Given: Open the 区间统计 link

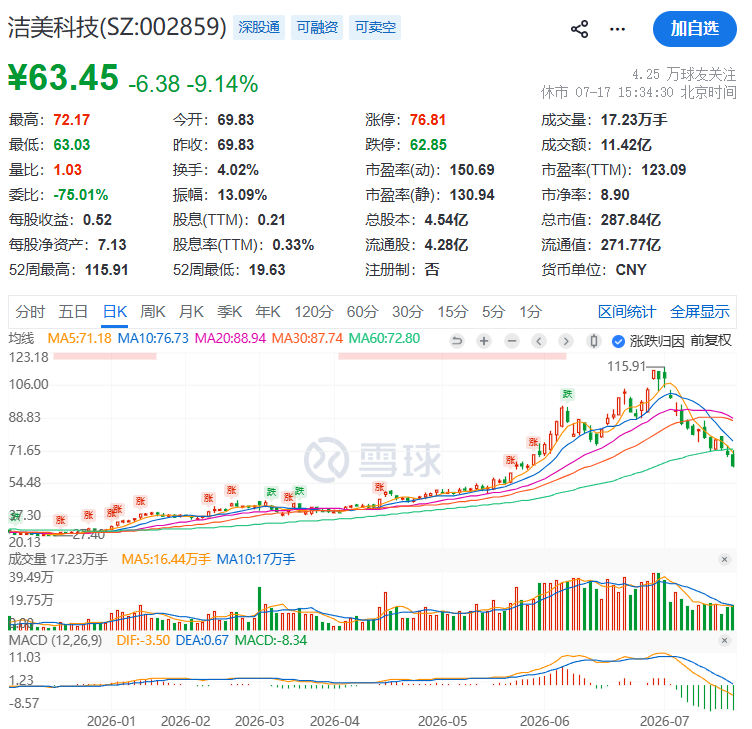Looking at the screenshot, I should coord(627,312).
